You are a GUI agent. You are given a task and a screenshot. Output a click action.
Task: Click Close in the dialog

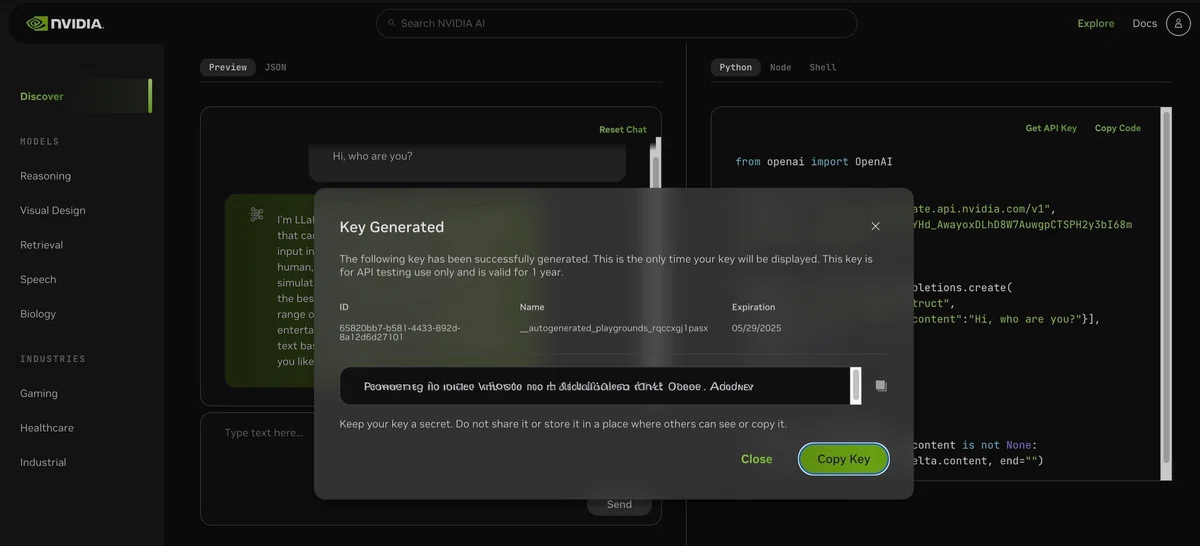click(x=757, y=459)
